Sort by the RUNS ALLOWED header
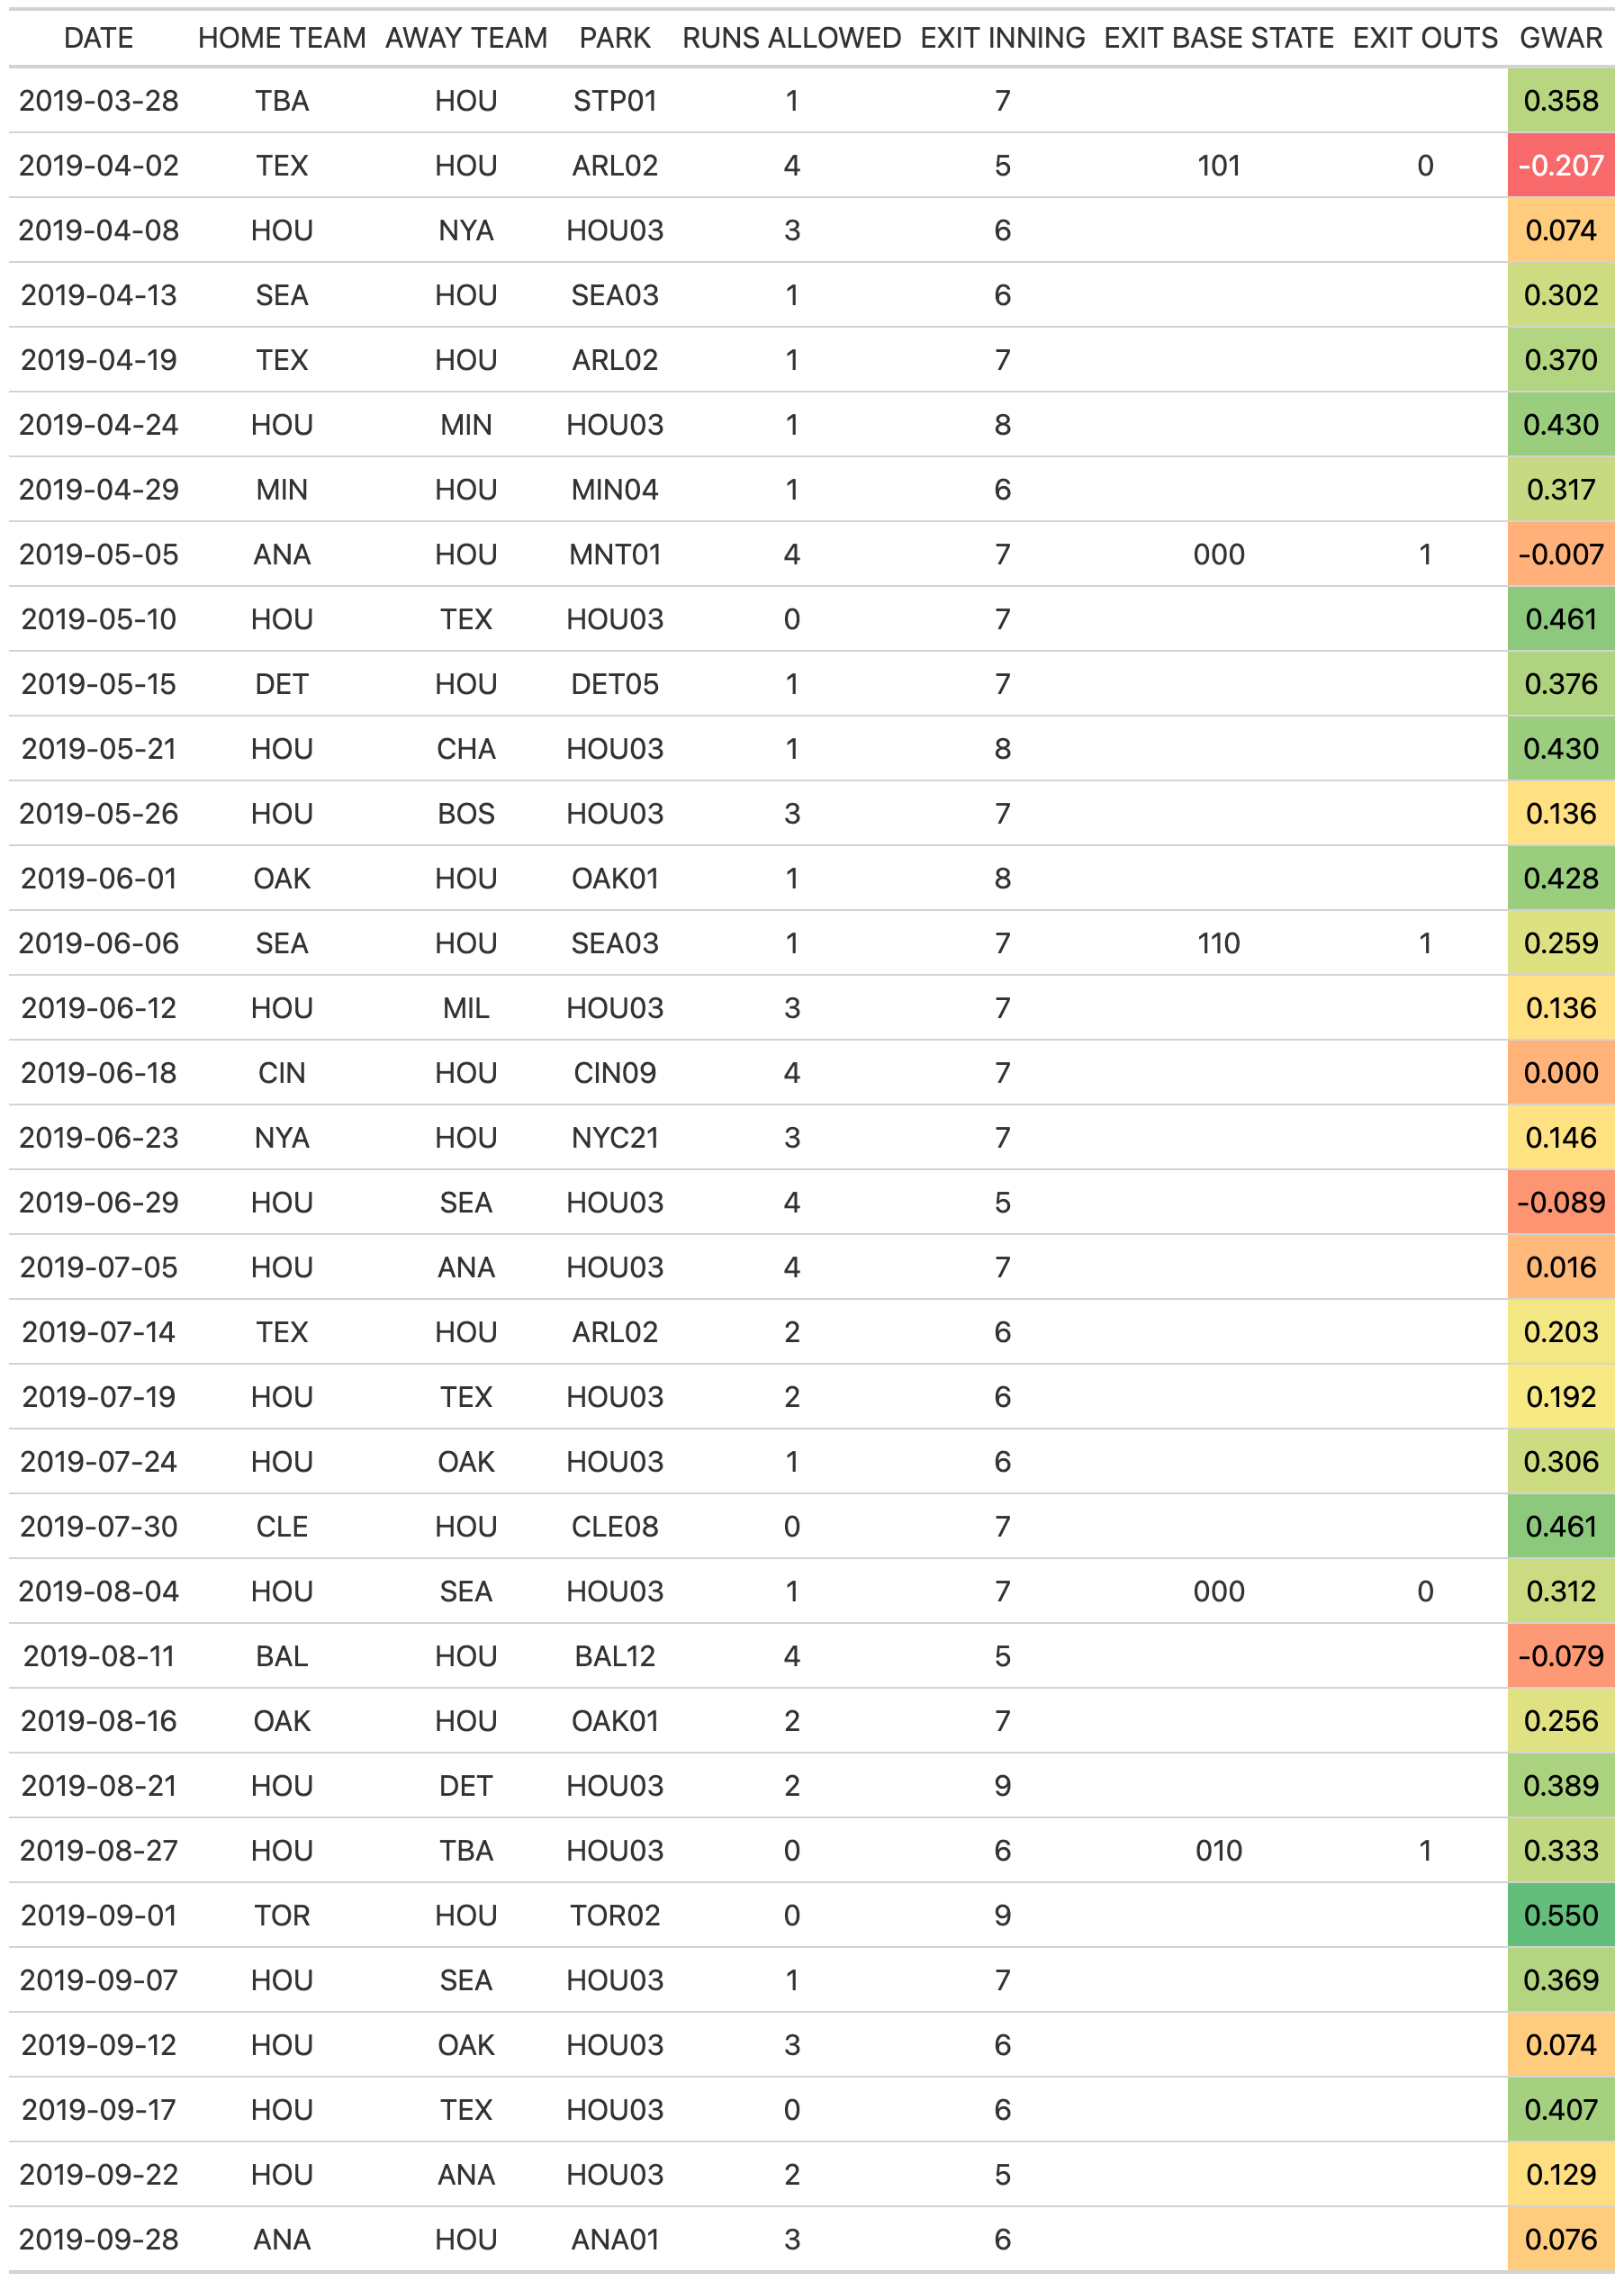 pos(791,38)
